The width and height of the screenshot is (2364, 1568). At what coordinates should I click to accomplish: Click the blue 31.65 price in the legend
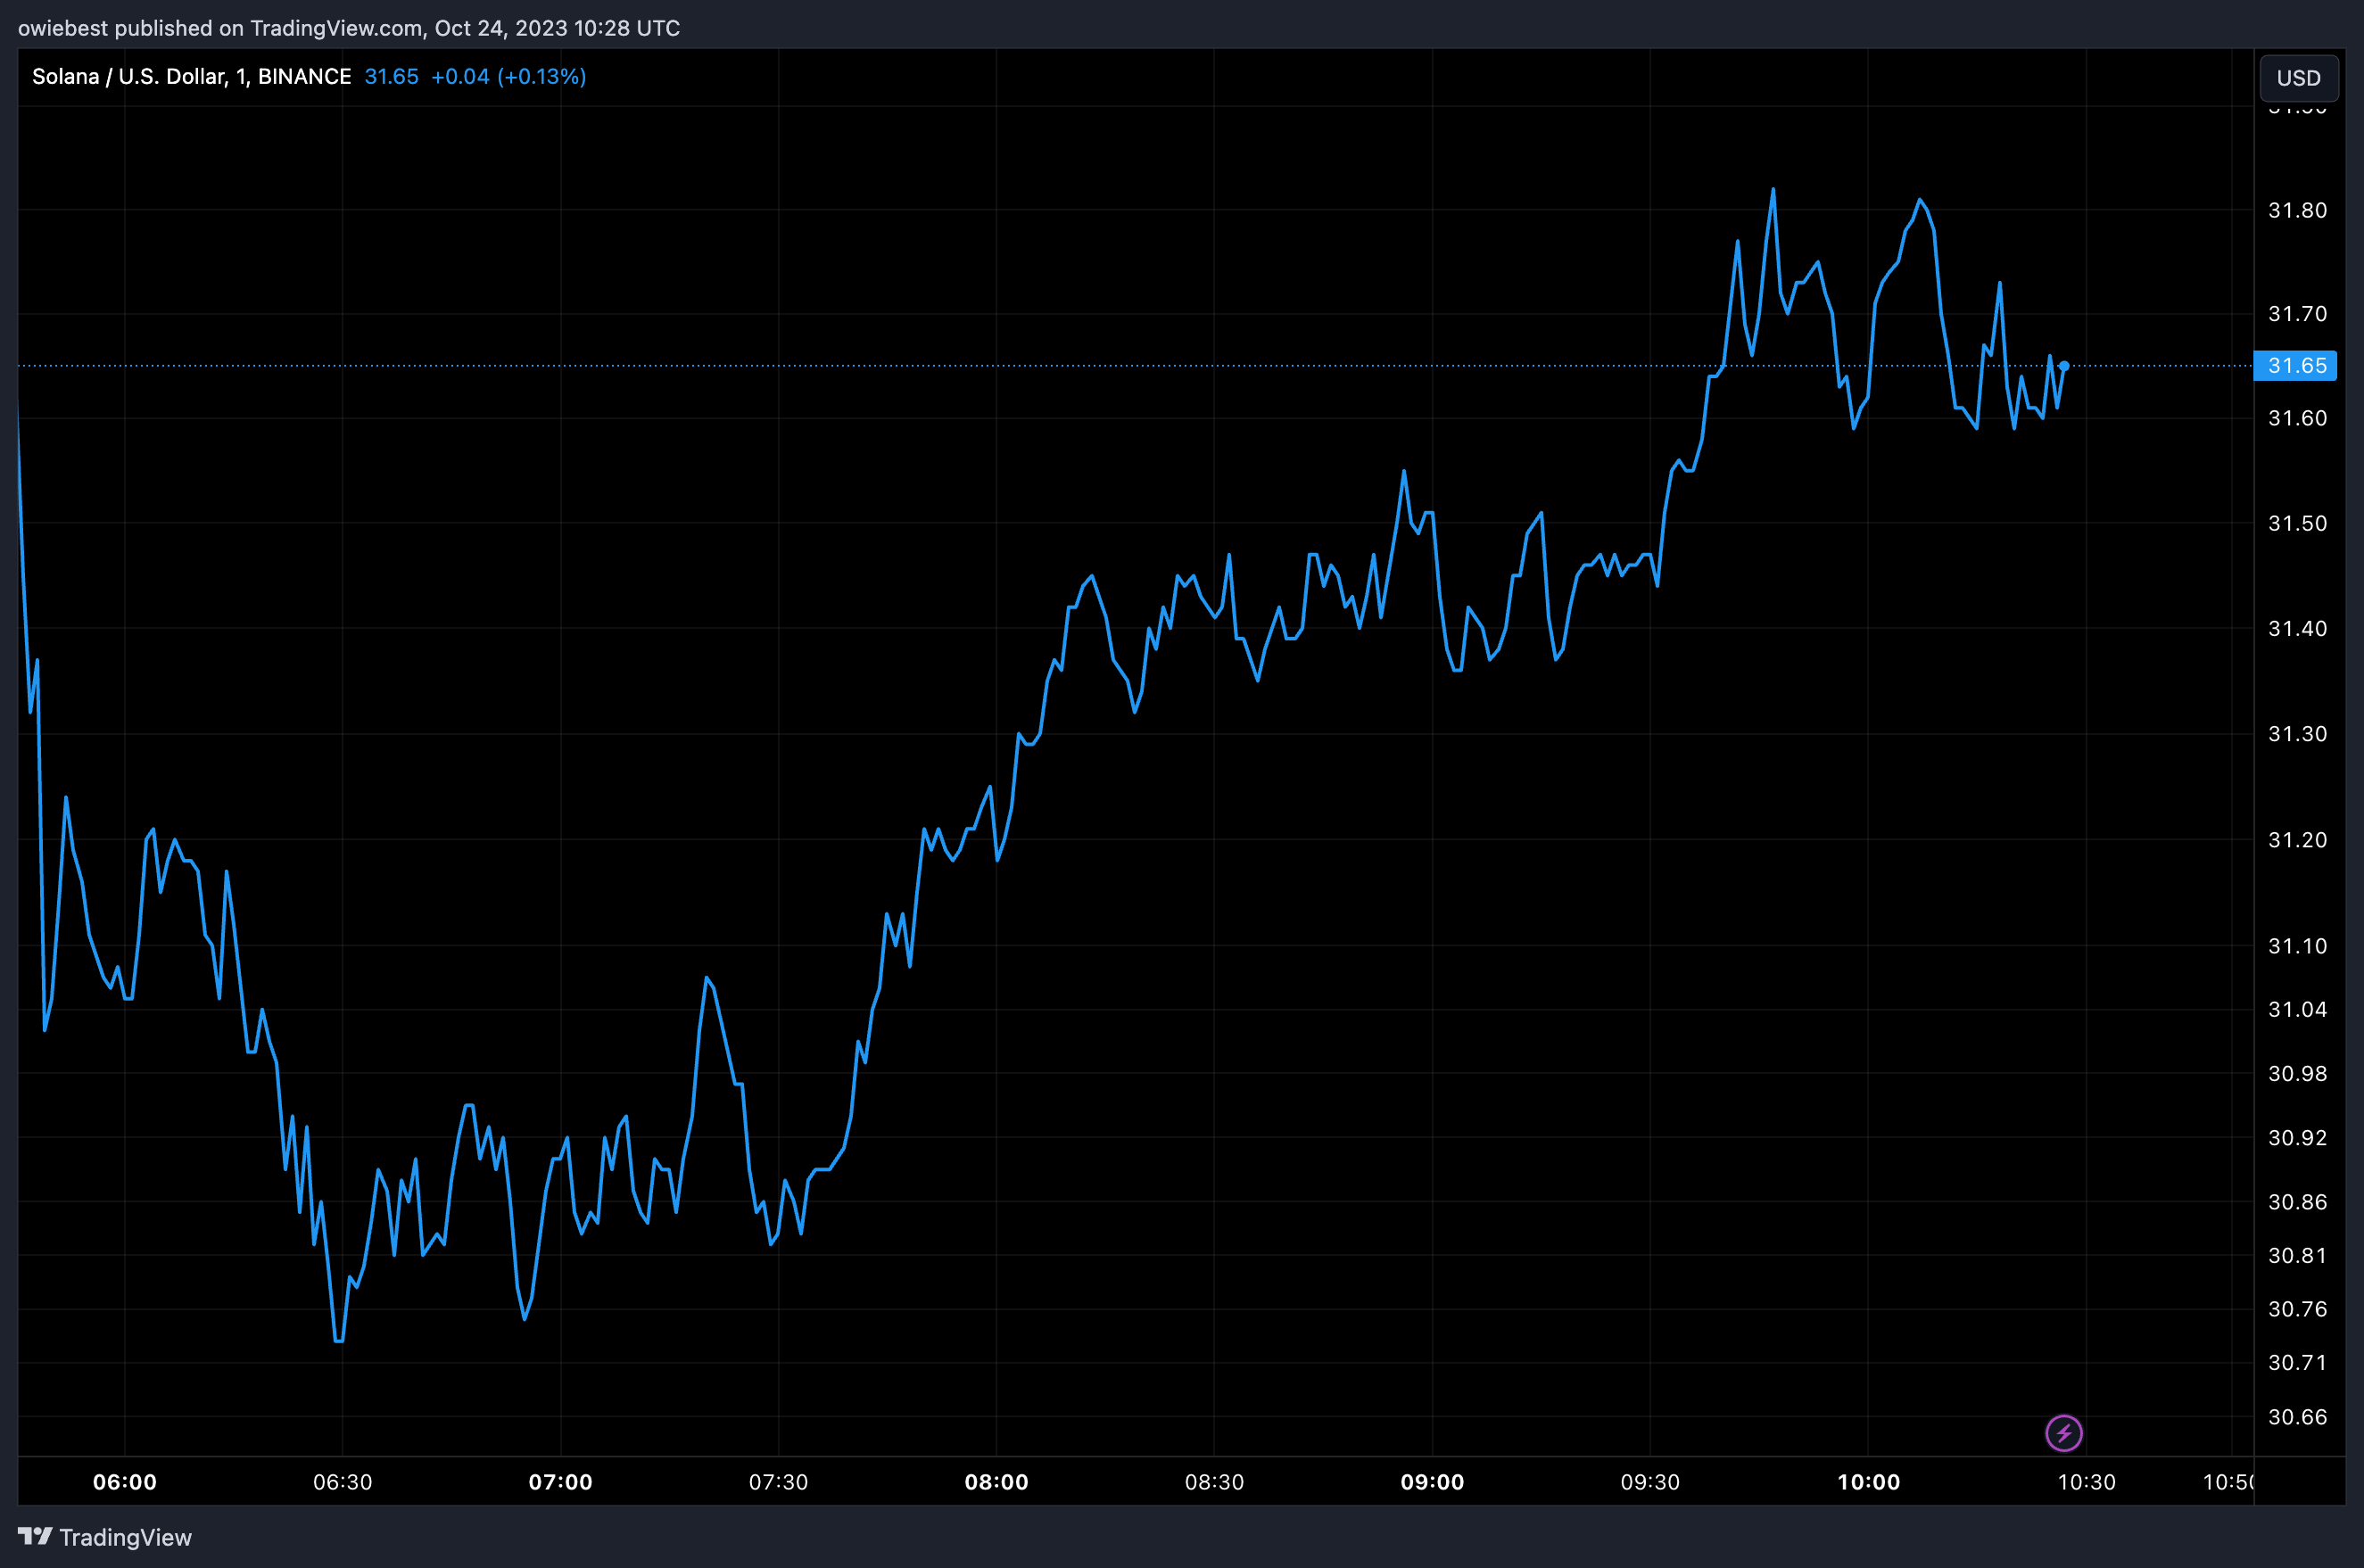click(391, 77)
